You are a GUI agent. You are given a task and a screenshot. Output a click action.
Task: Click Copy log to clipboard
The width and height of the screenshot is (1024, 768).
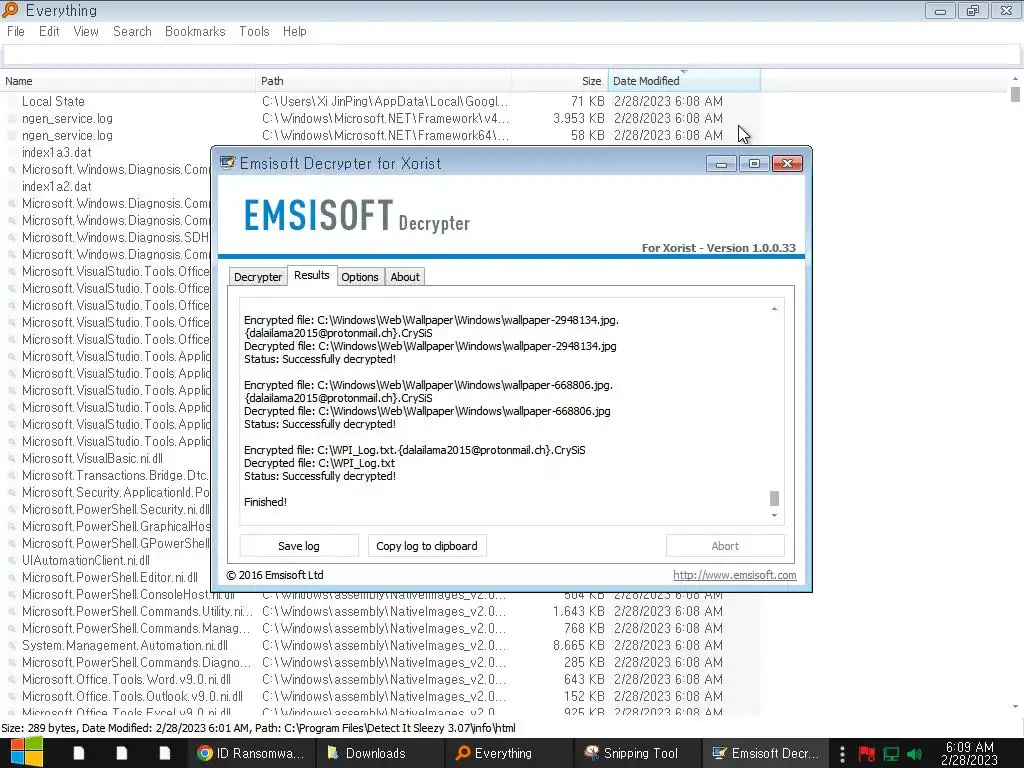[x=427, y=546]
